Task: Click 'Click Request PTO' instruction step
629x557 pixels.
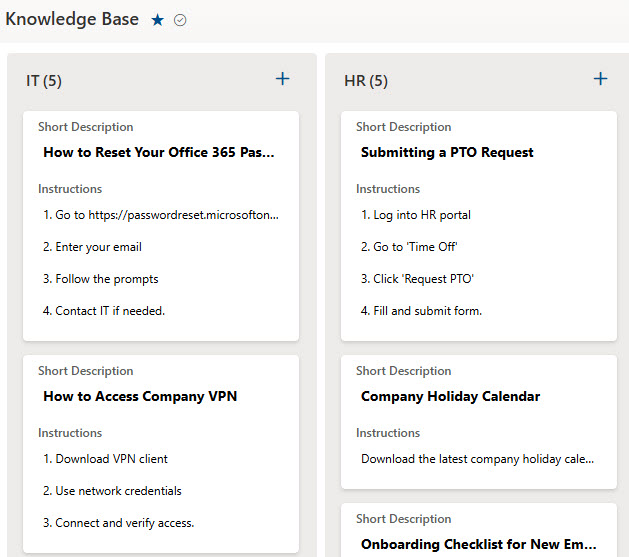Action: coord(417,279)
